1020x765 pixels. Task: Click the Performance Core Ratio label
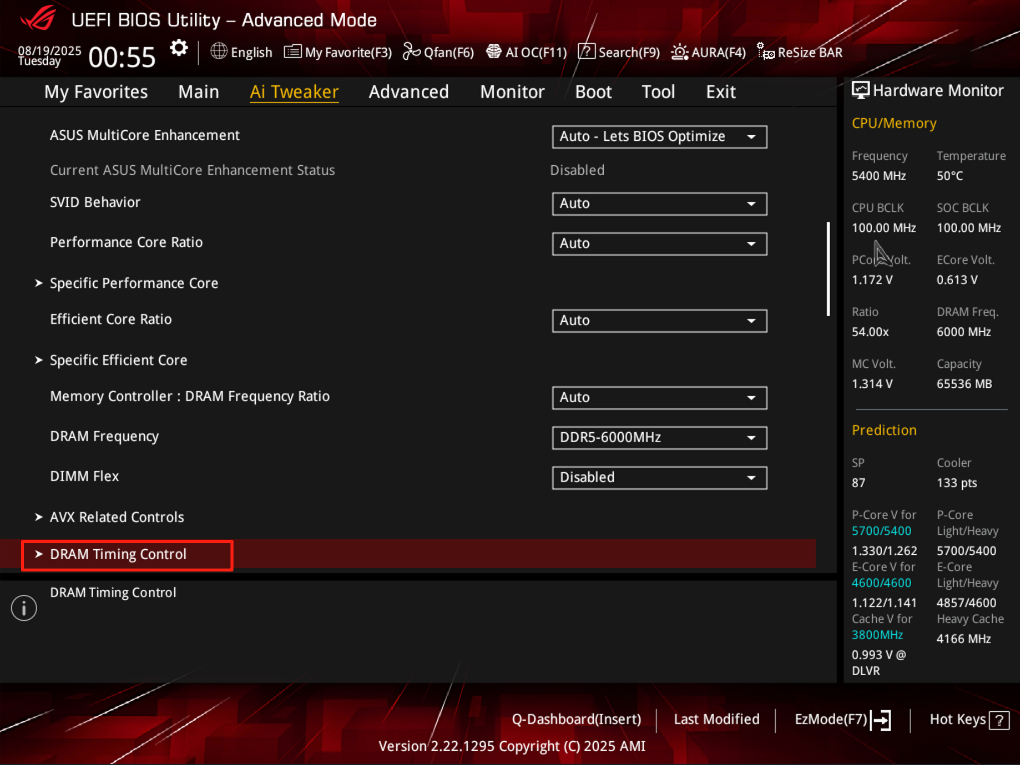pos(126,243)
